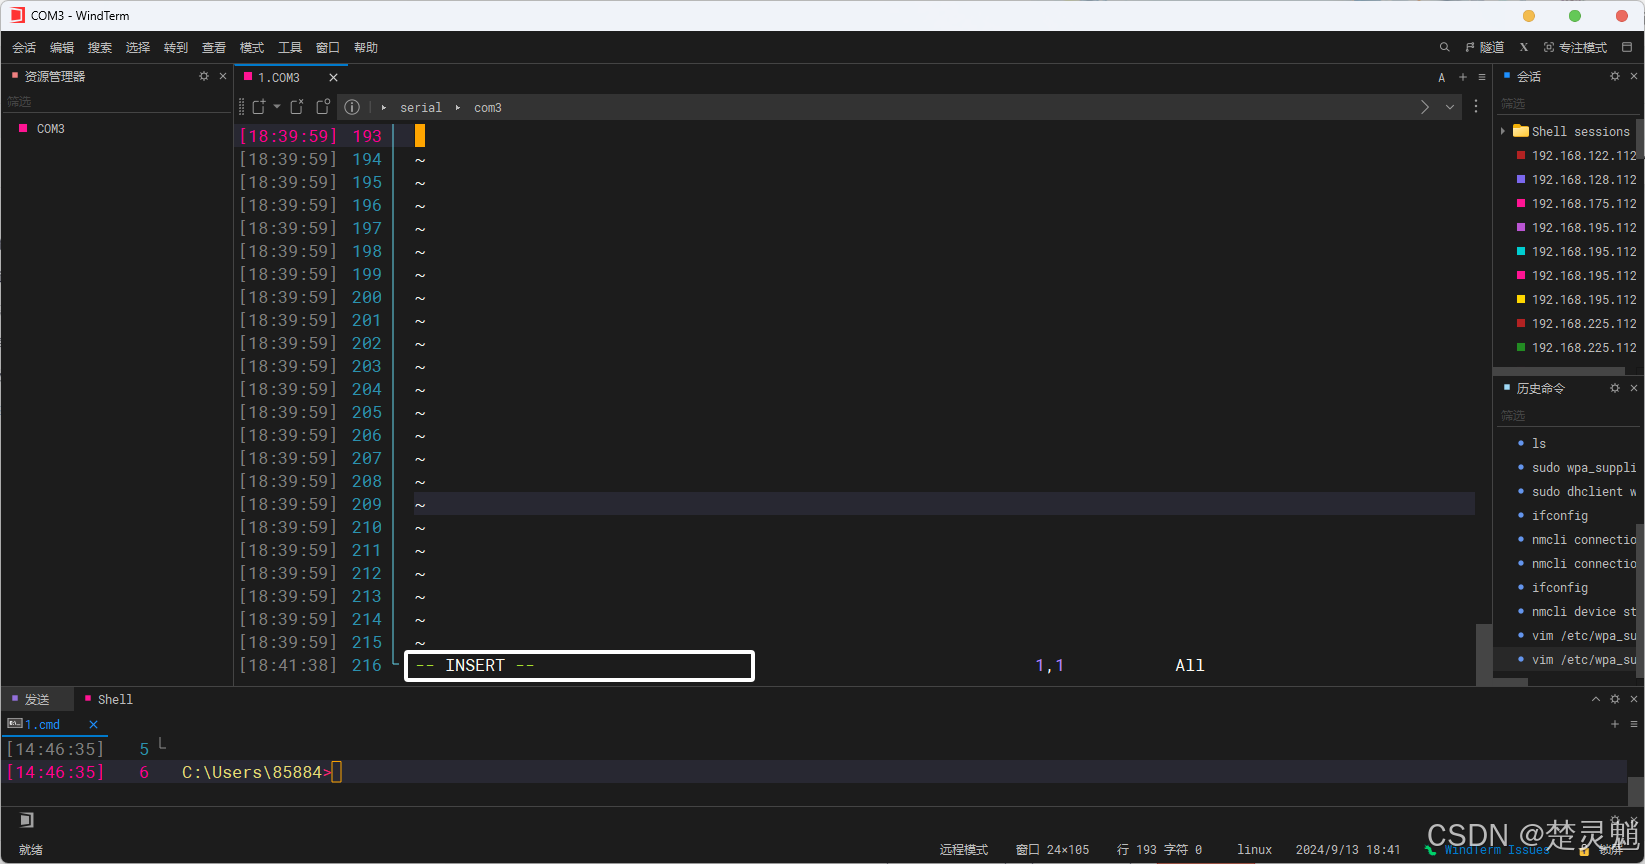Screen dimensions: 1645x864
Task: Select the ls history command
Action: tap(1539, 444)
